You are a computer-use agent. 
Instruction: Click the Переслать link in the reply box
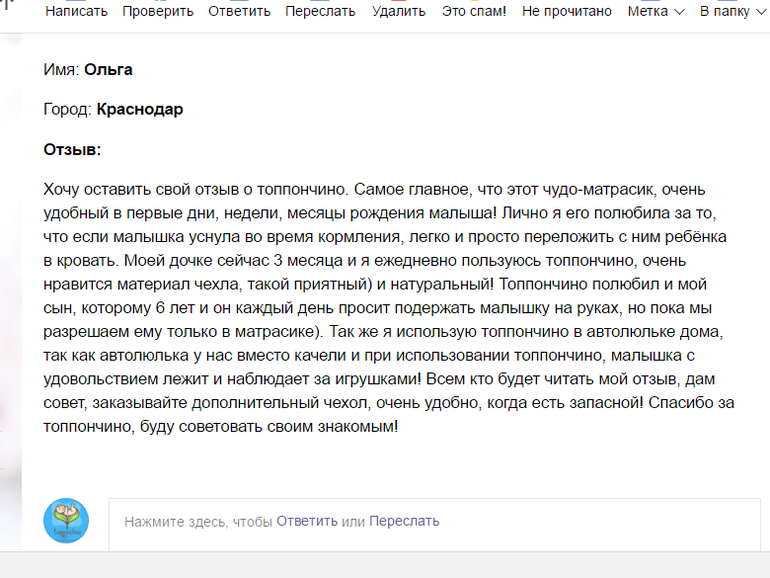(x=404, y=521)
